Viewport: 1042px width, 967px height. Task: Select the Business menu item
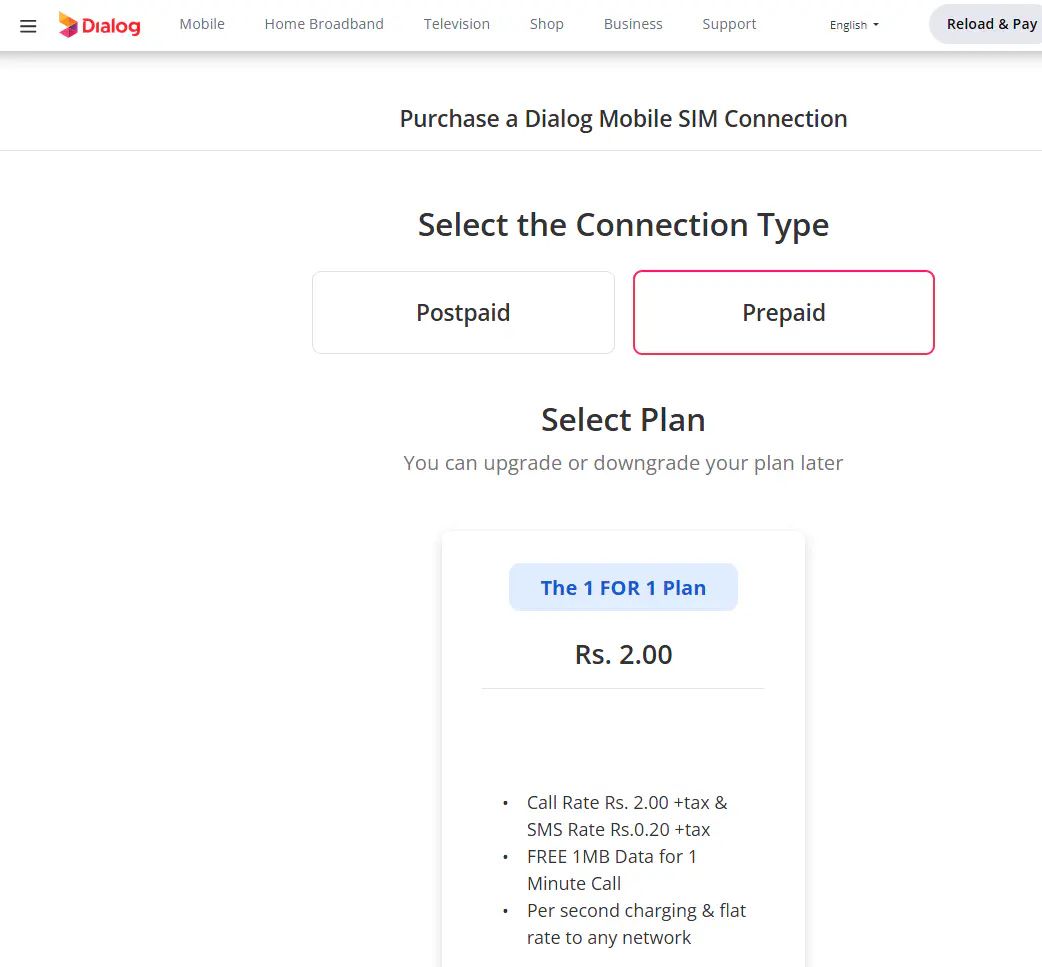coord(633,24)
